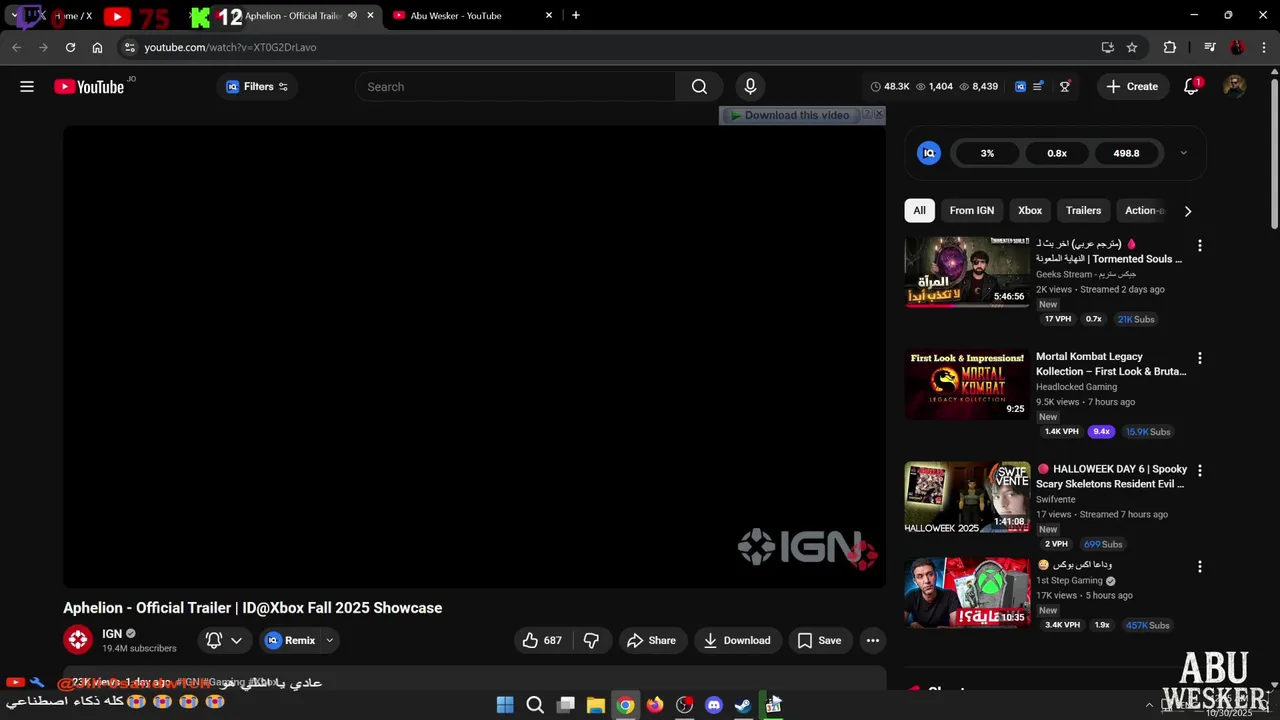Viewport: 1280px width, 720px height.
Task: Click the 3% vidIQ score pill
Action: pyautogui.click(x=987, y=153)
